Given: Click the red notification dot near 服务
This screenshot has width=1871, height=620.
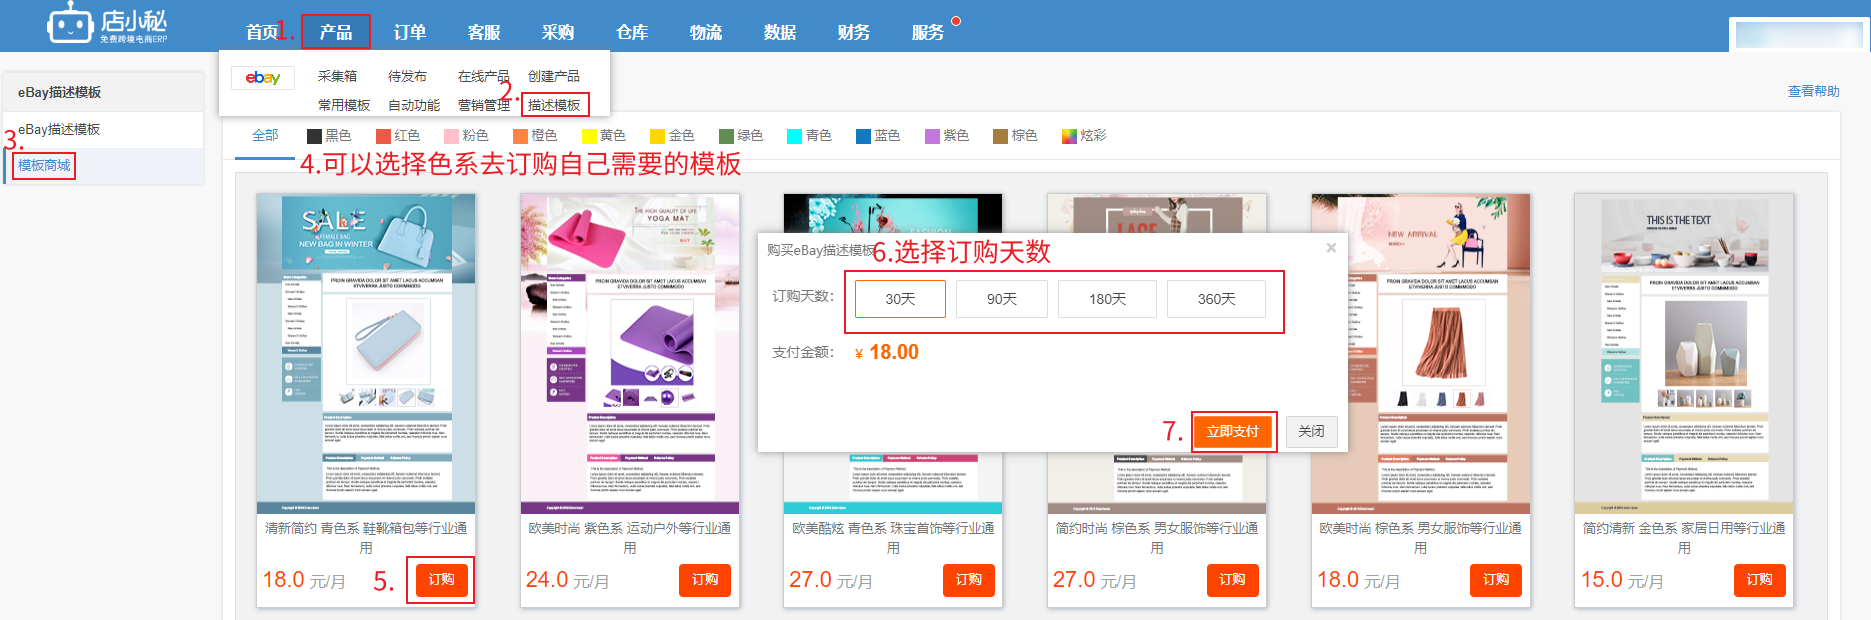Looking at the screenshot, I should click(956, 21).
